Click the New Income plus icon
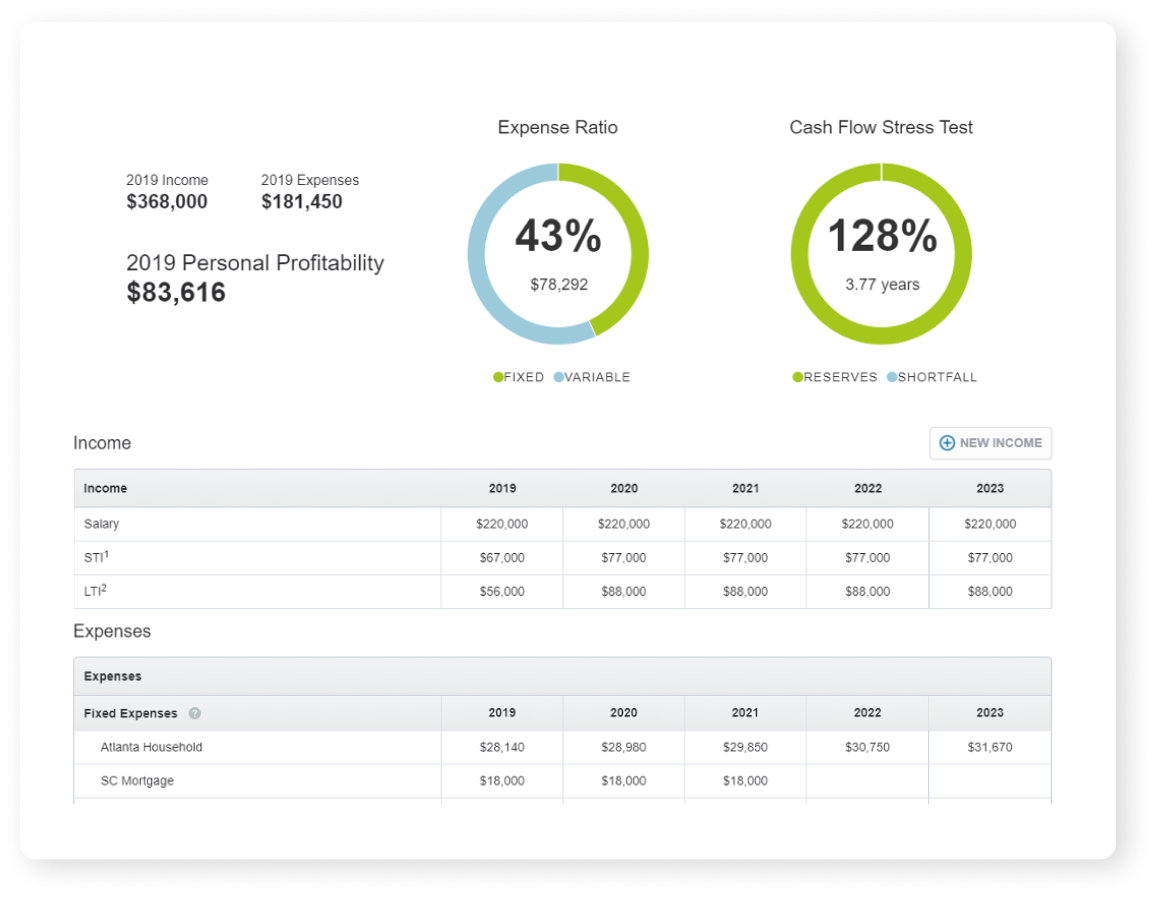 click(946, 443)
